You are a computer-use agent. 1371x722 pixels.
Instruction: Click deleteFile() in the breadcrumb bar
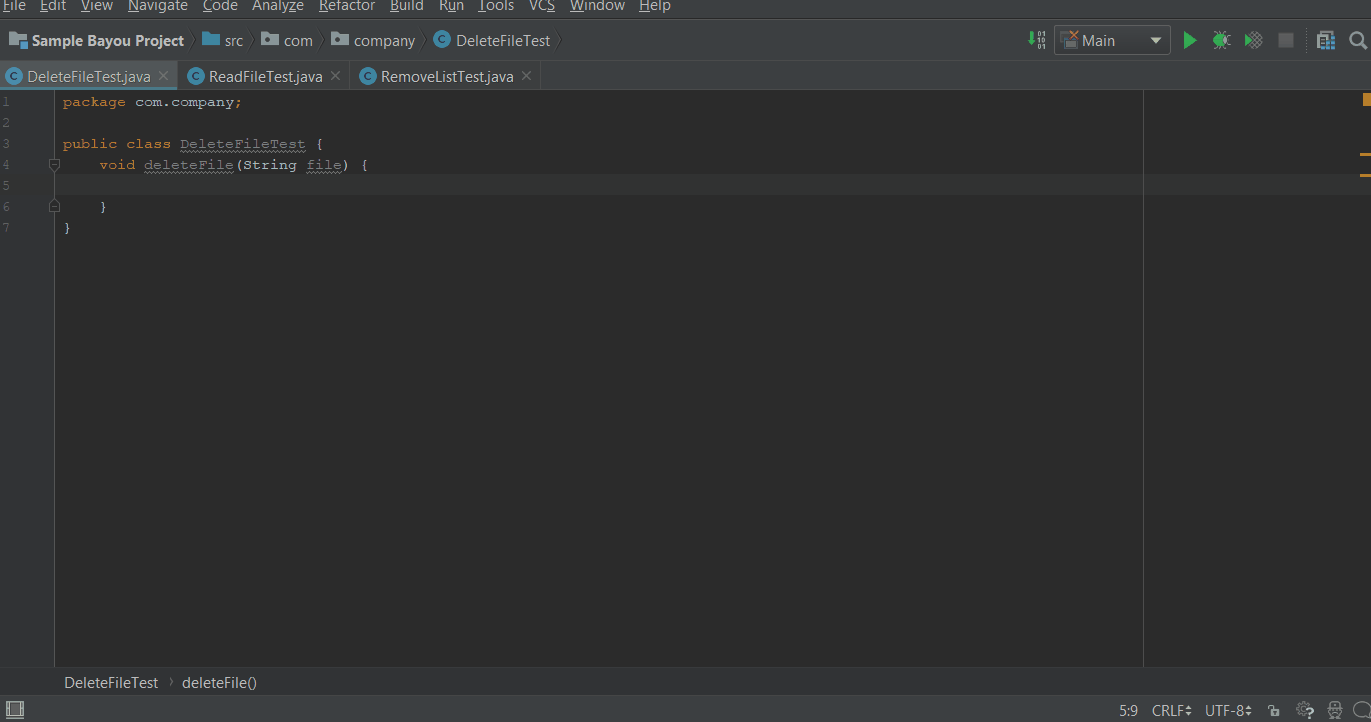pyautogui.click(x=219, y=682)
